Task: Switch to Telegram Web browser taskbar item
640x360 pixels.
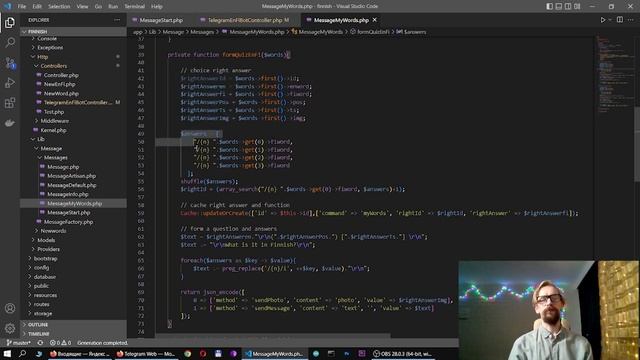Action: (146, 353)
